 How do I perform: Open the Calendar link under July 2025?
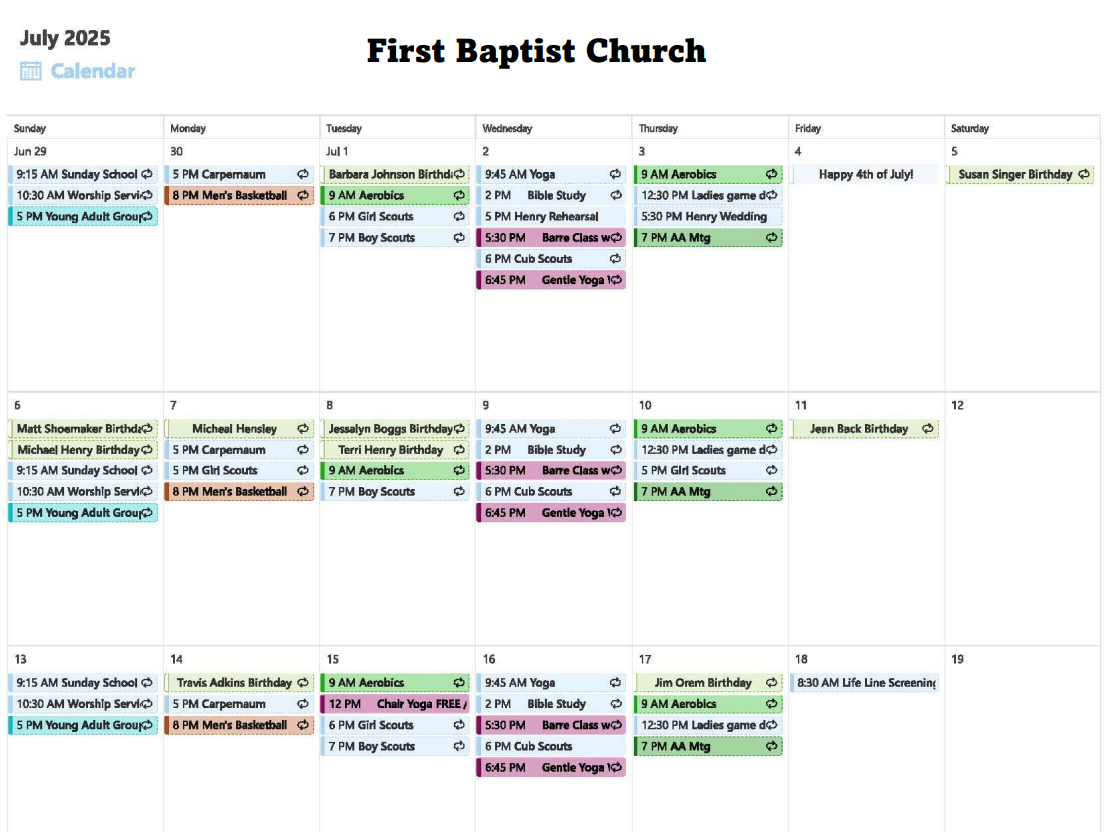93,71
